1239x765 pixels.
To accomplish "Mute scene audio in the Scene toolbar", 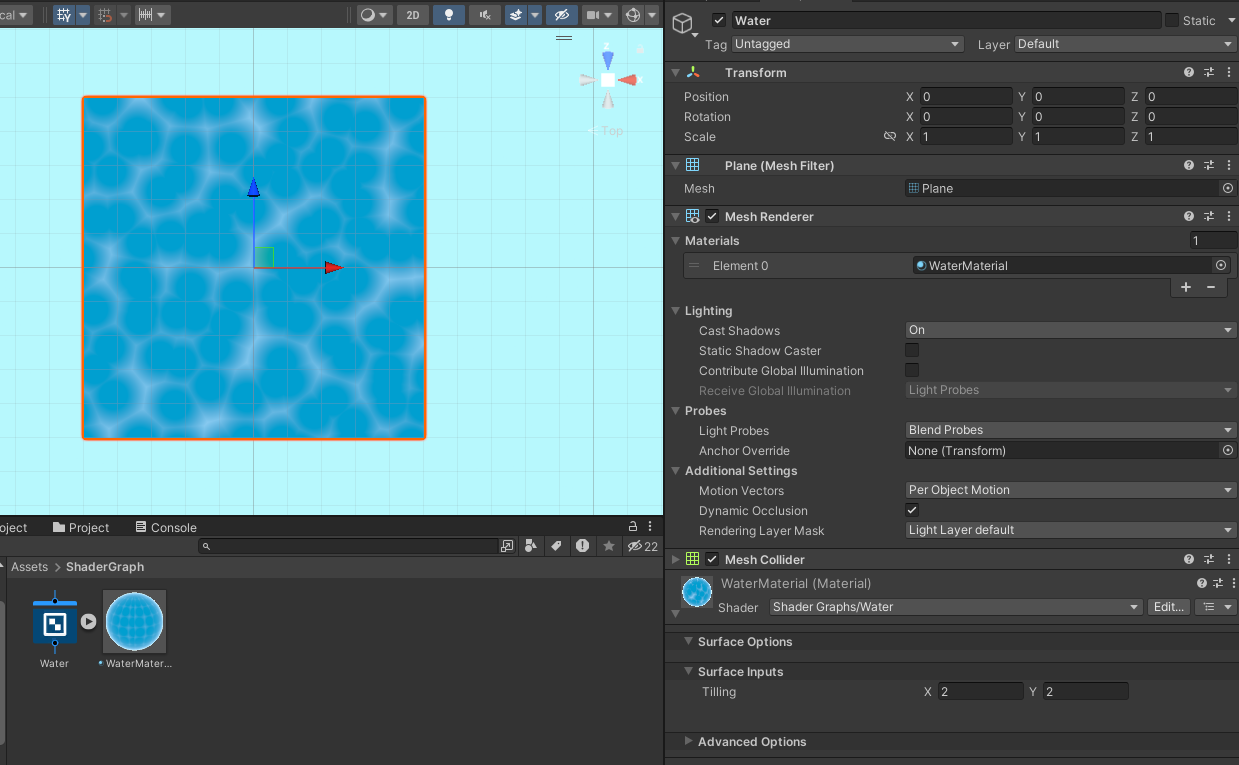I will click(484, 14).
